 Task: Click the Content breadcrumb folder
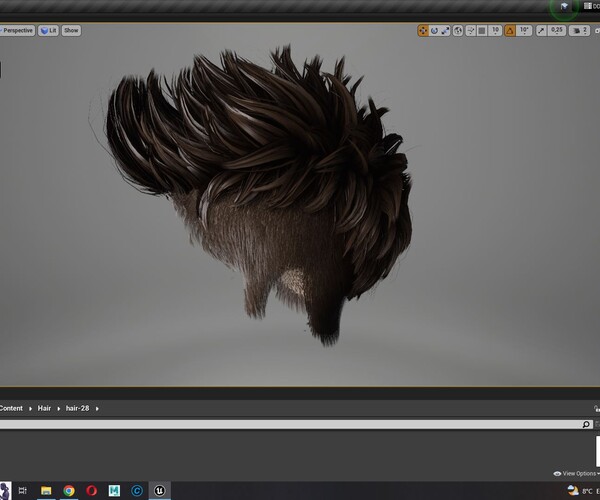click(11, 408)
